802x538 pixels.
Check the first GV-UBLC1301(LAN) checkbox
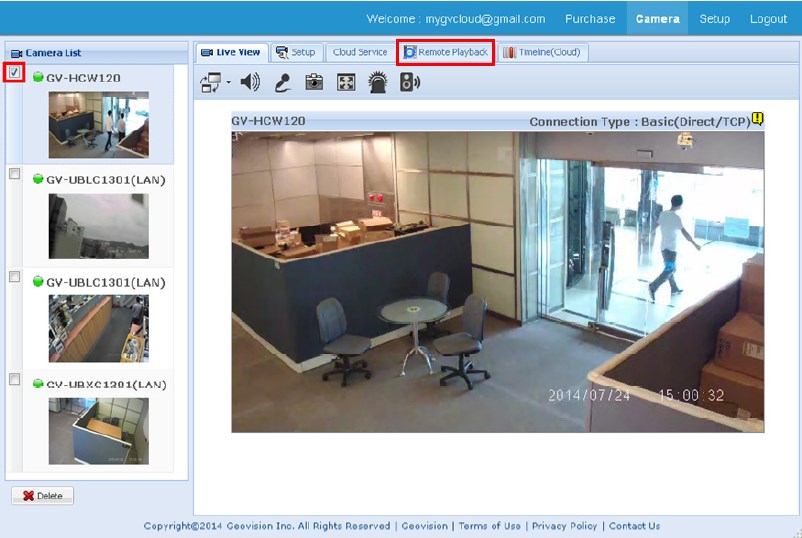[x=14, y=174]
